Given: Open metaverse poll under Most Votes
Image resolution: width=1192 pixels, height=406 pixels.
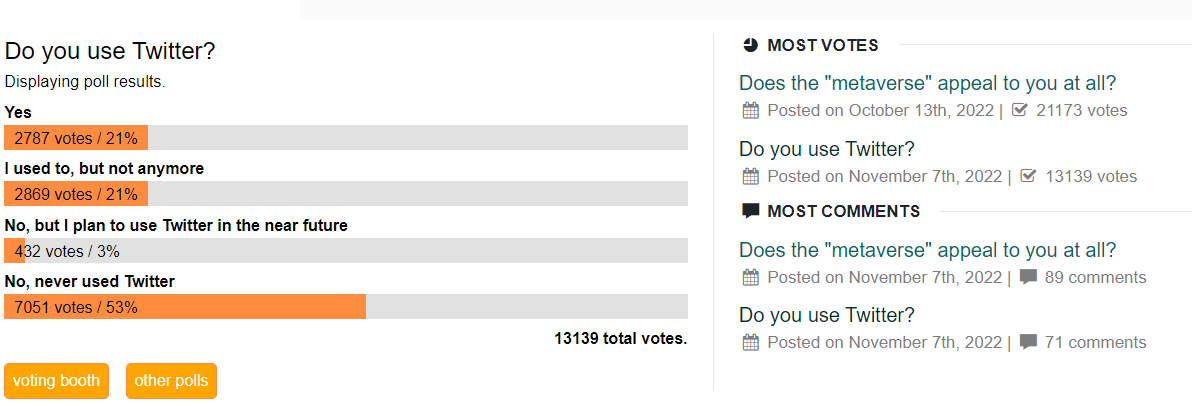Looking at the screenshot, I should click(x=927, y=83).
